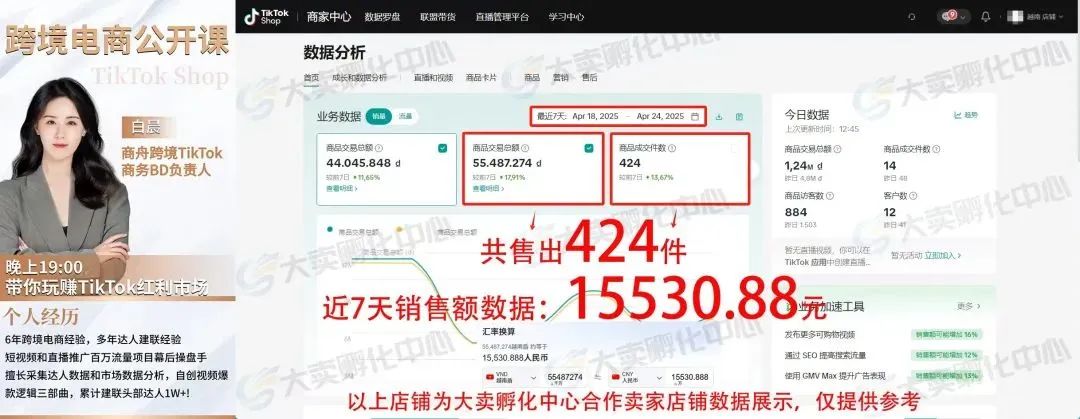Image resolution: width=1080 pixels, height=419 pixels.
Task: Click info icon beside 44.045.848 card title
Action: coord(379,148)
